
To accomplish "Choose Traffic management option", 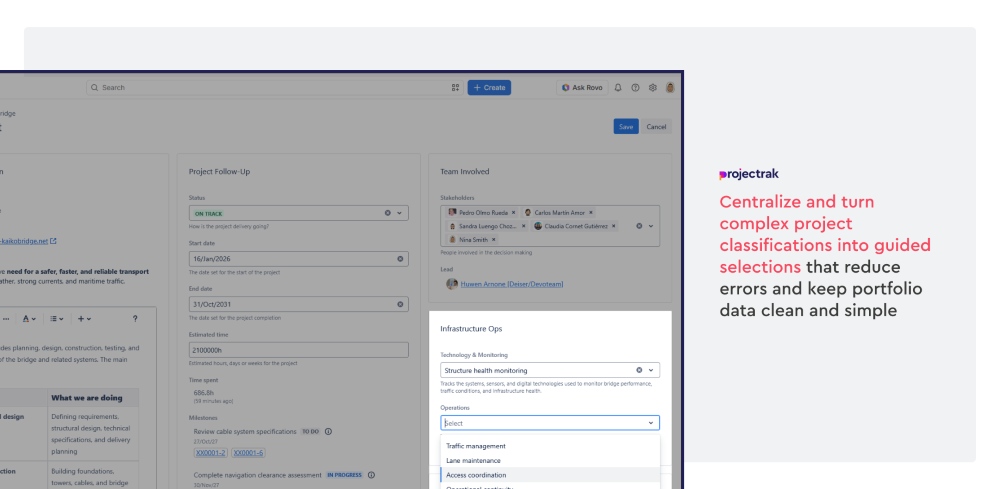I will (x=550, y=446).
